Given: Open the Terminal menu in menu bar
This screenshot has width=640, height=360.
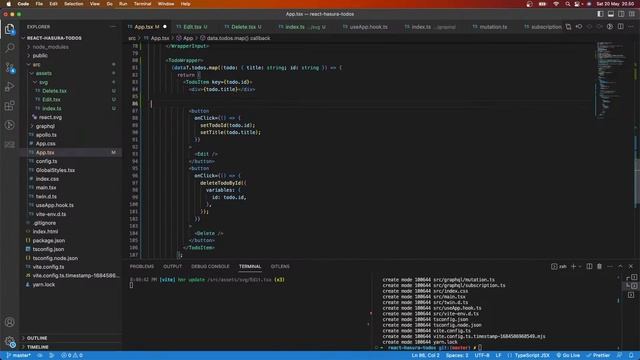Looking at the screenshot, I should [142, 4].
